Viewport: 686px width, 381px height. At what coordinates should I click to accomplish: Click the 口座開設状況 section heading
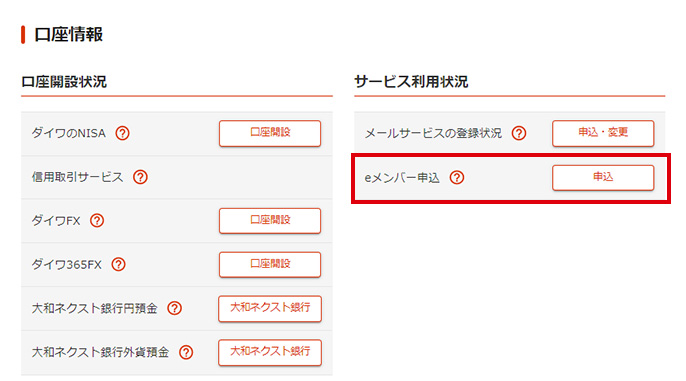pos(64,82)
